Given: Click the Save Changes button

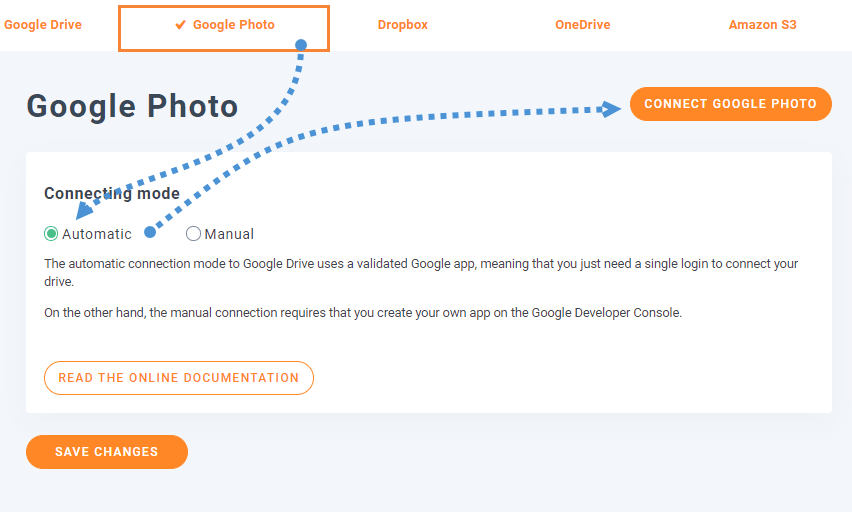Looking at the screenshot, I should (x=107, y=452).
